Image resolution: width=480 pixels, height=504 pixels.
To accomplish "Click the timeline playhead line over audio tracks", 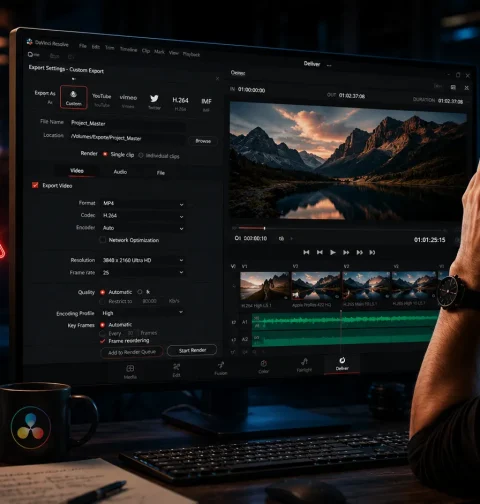I will click(x=340, y=330).
